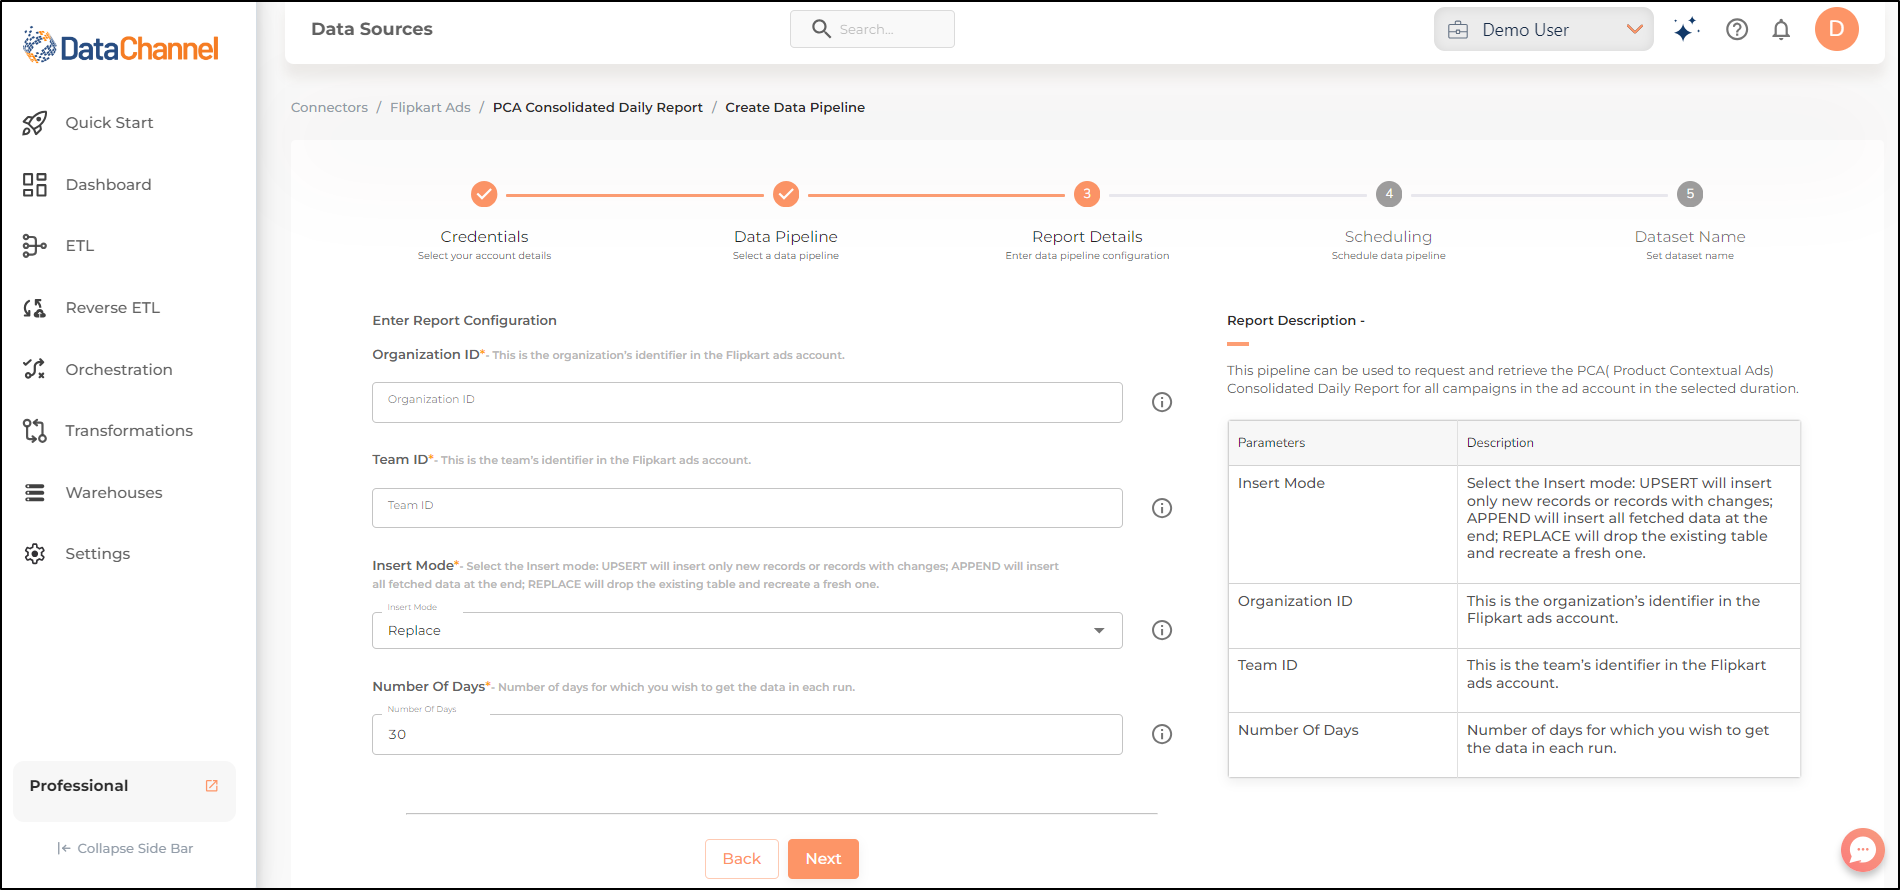Show info for Number Of Days field
This screenshot has width=1900, height=890.
point(1162,734)
